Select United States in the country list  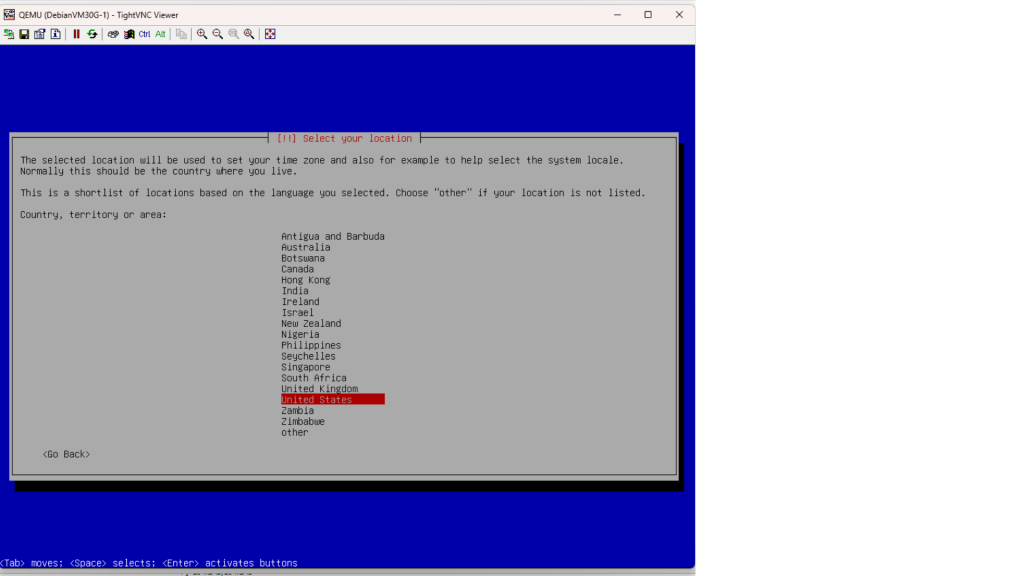click(316, 400)
